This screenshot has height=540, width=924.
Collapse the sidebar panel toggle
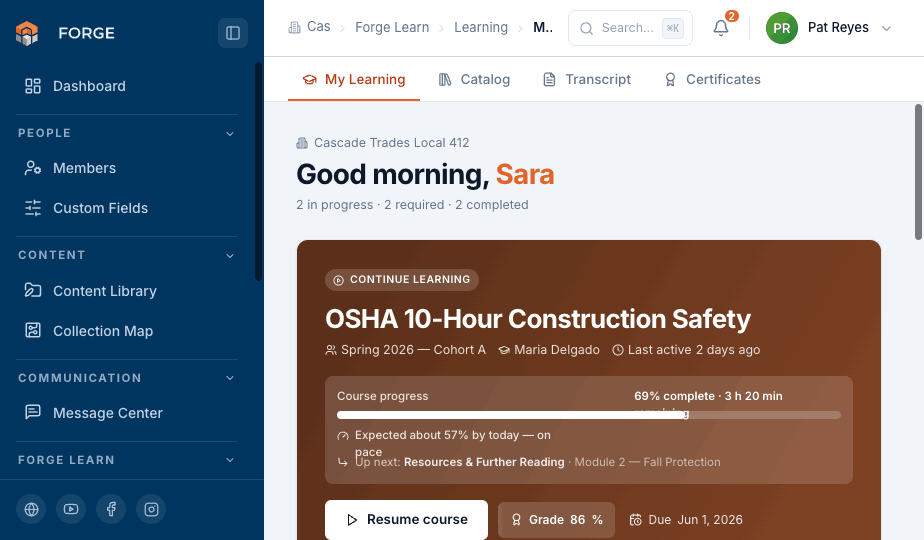[233, 33]
